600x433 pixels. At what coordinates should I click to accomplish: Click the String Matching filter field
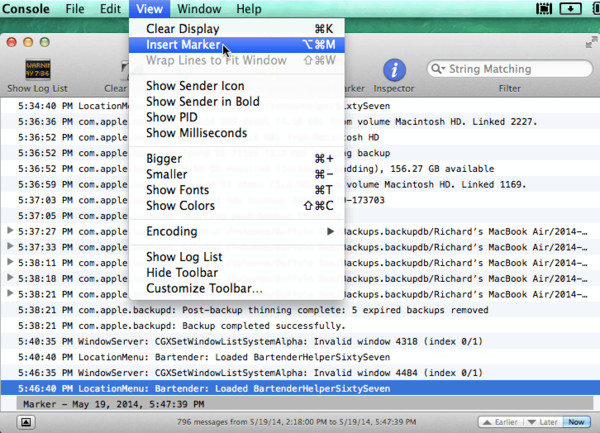[x=509, y=69]
